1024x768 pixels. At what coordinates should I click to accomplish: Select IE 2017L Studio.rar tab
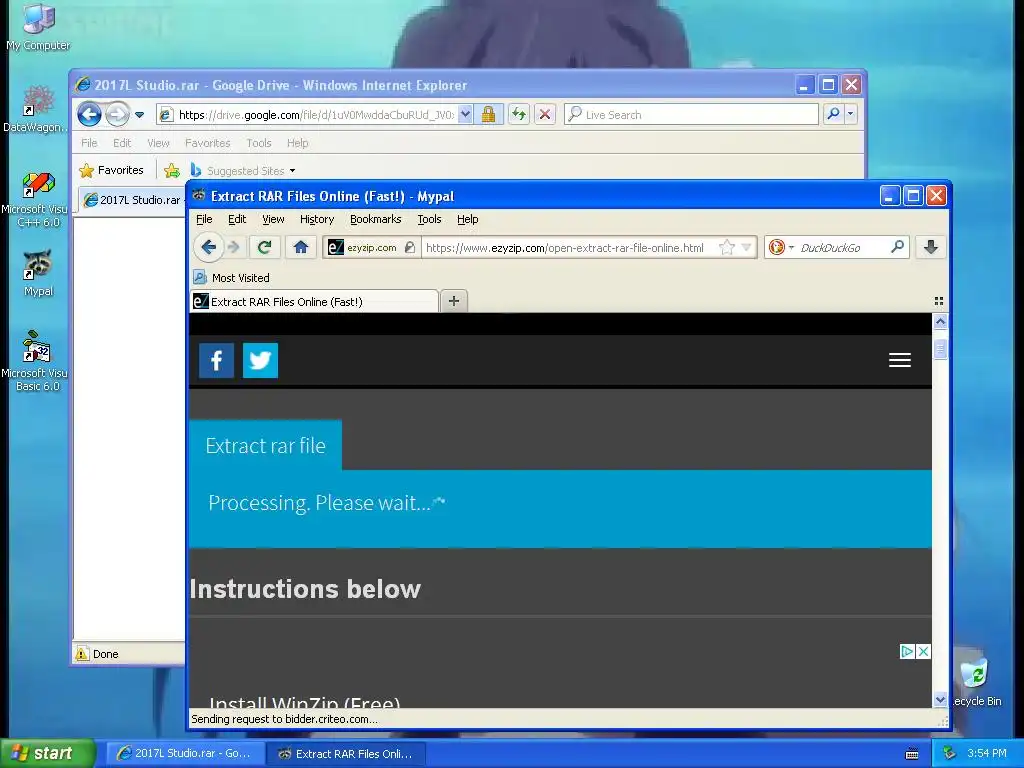(x=133, y=200)
